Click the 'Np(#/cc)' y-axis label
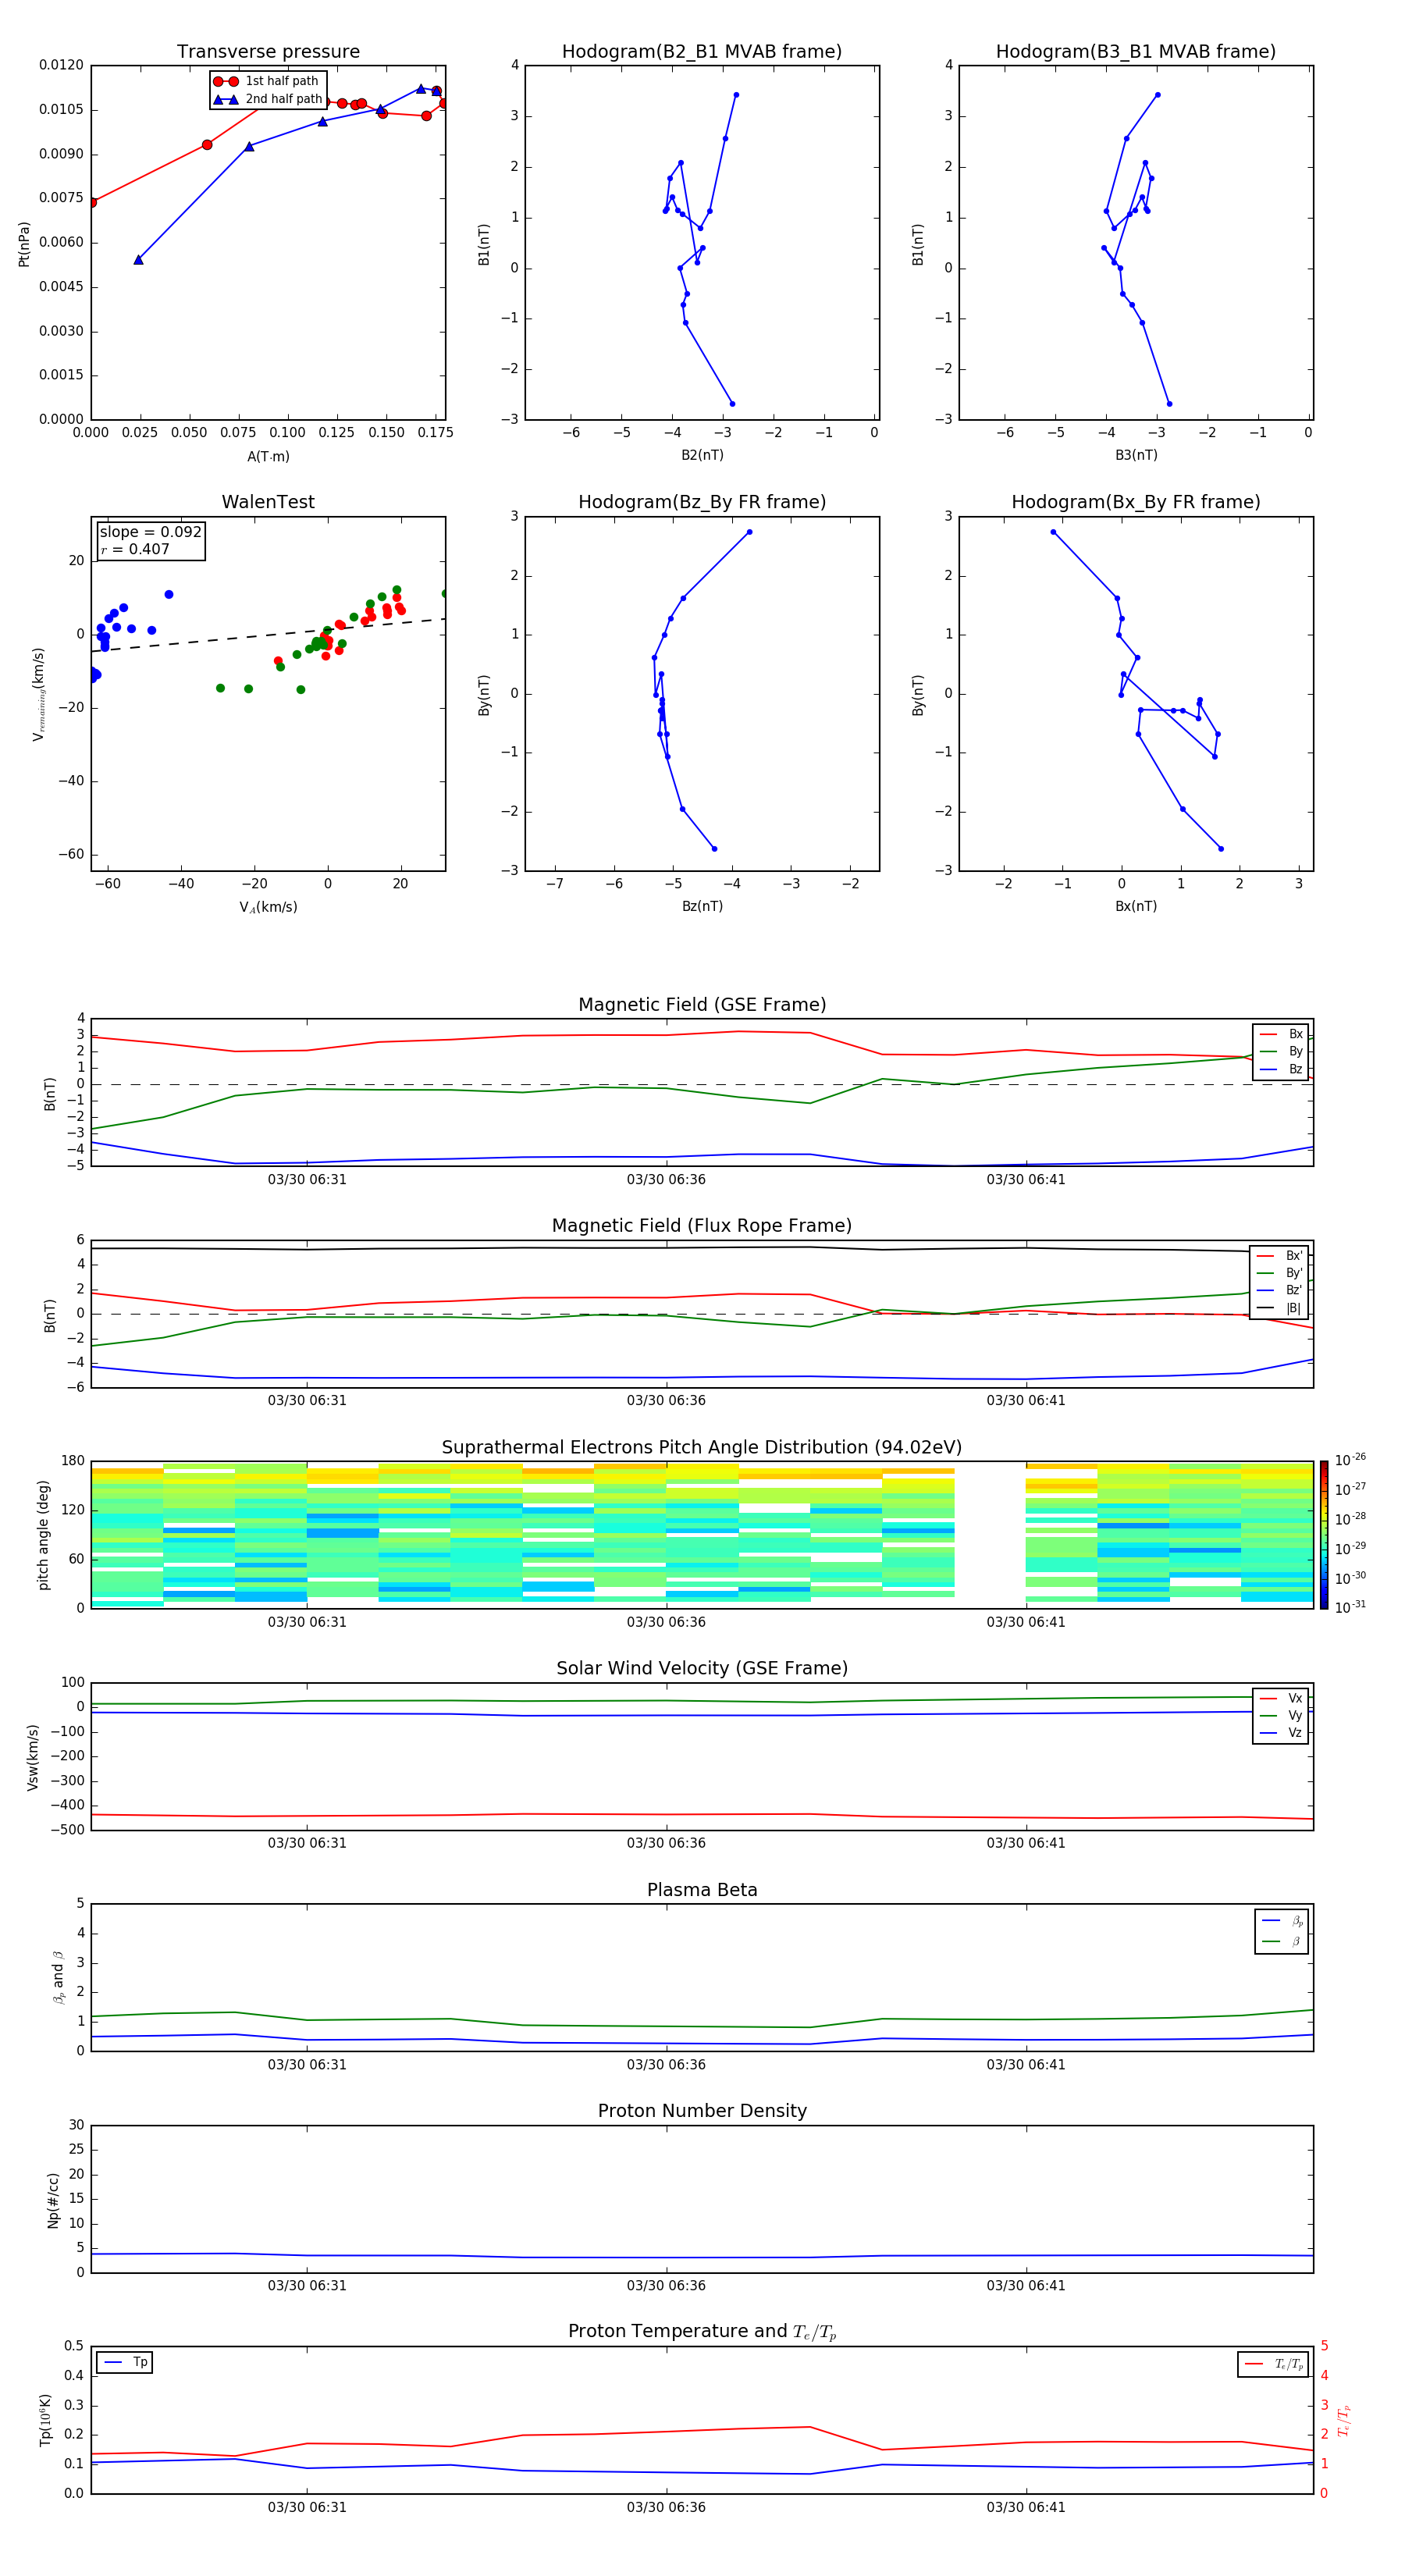Image resolution: width=1405 pixels, height=2576 pixels. click(53, 2200)
